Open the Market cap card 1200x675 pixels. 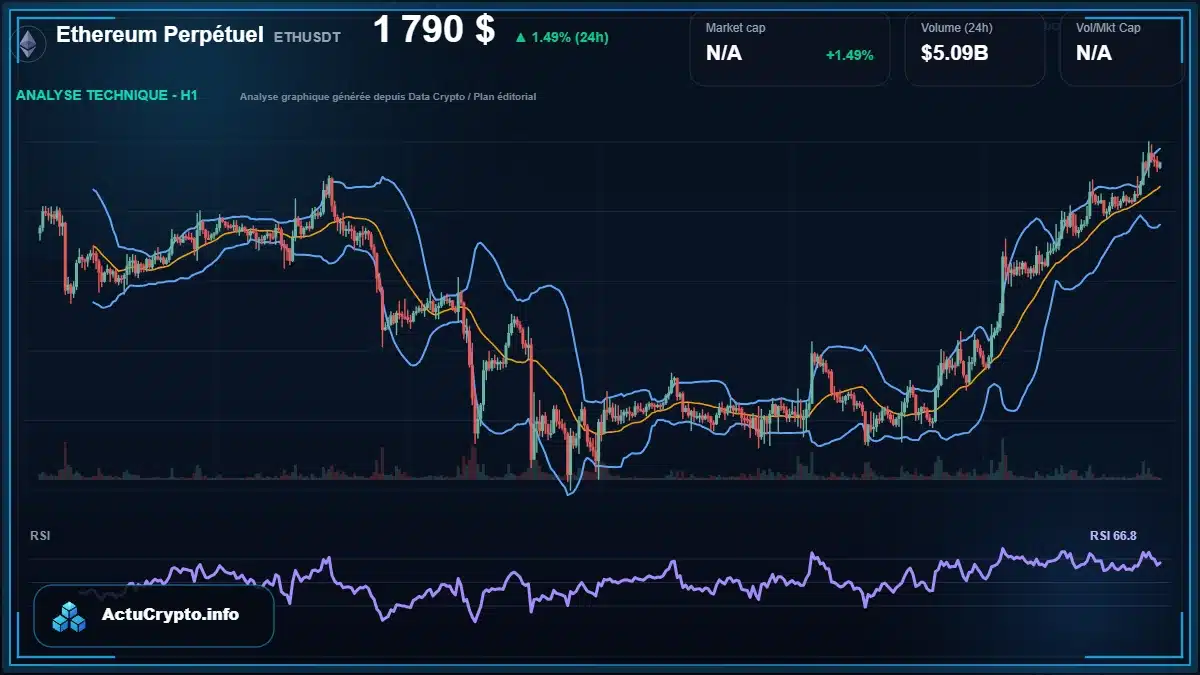click(x=790, y=49)
